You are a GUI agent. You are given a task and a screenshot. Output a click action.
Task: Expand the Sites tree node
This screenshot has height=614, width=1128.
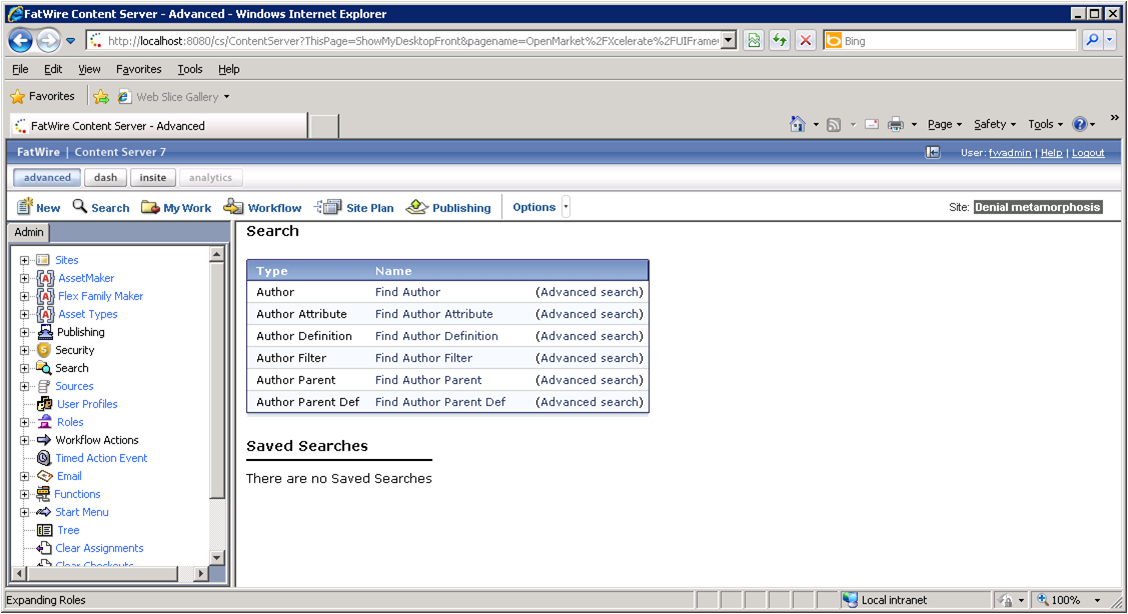coord(24,260)
